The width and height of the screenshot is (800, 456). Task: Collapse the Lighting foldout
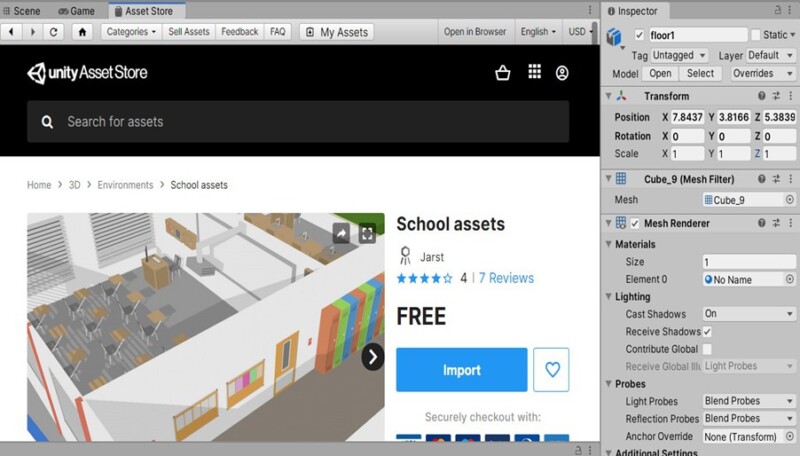608,296
